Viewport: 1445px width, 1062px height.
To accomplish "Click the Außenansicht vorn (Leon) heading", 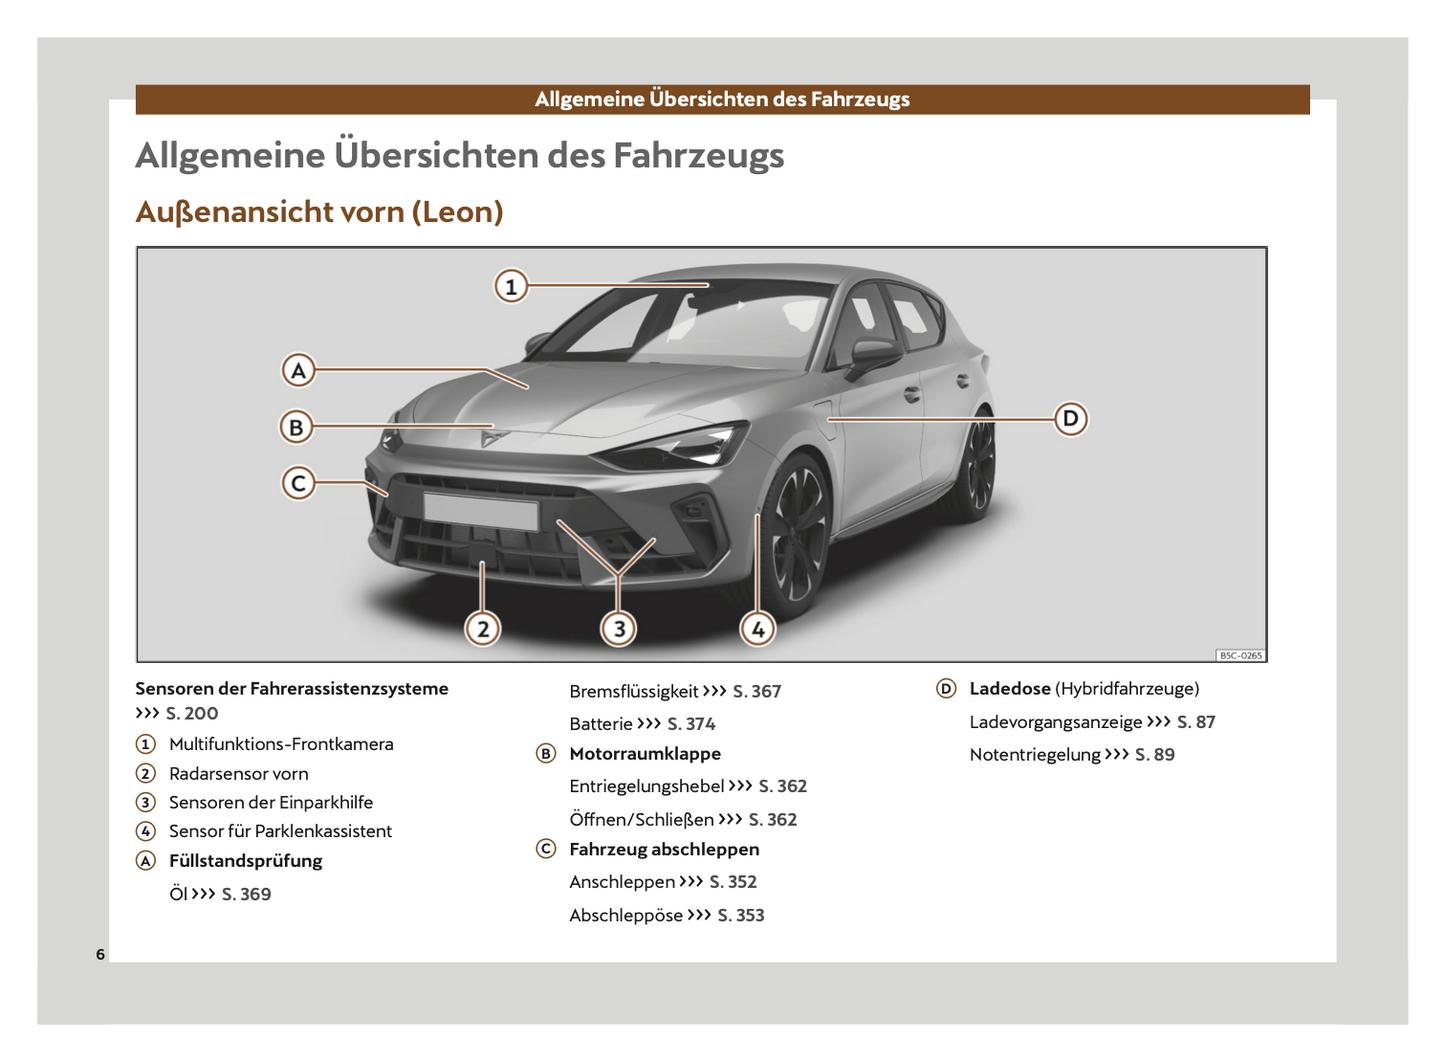I will (319, 212).
